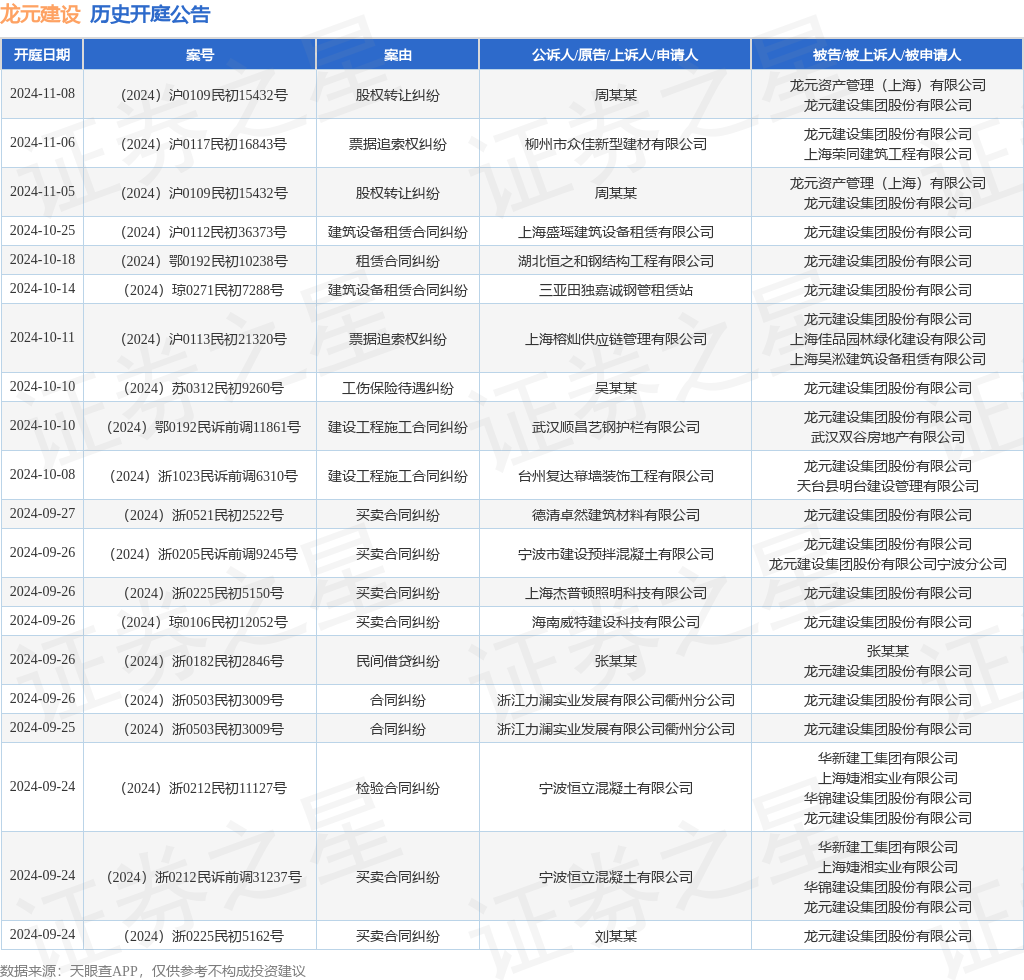The width and height of the screenshot is (1024, 980).
Task: Click plaintiff 上海杰普顿照明科技有限公司
Action: [616, 593]
